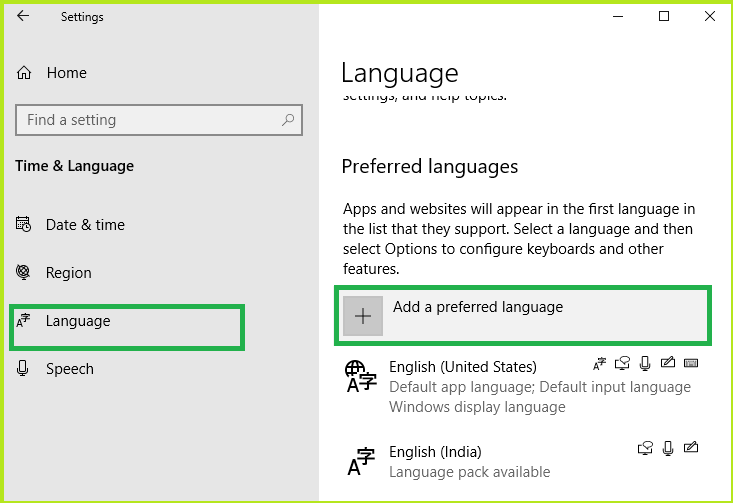
Task: Click the back arrow in Settings
Action: (23, 16)
